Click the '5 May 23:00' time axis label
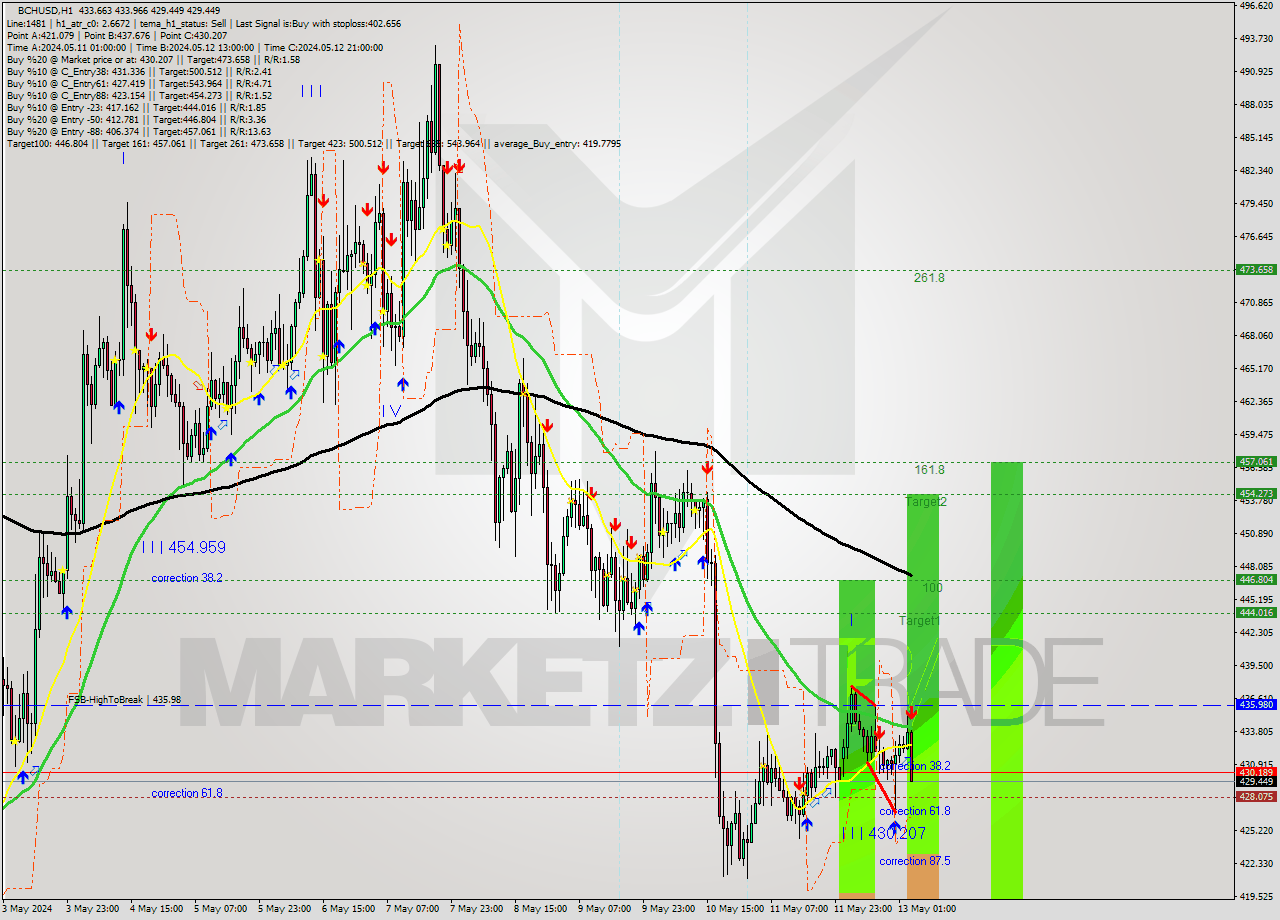Screen dimensions: 1280x920 pos(284,909)
